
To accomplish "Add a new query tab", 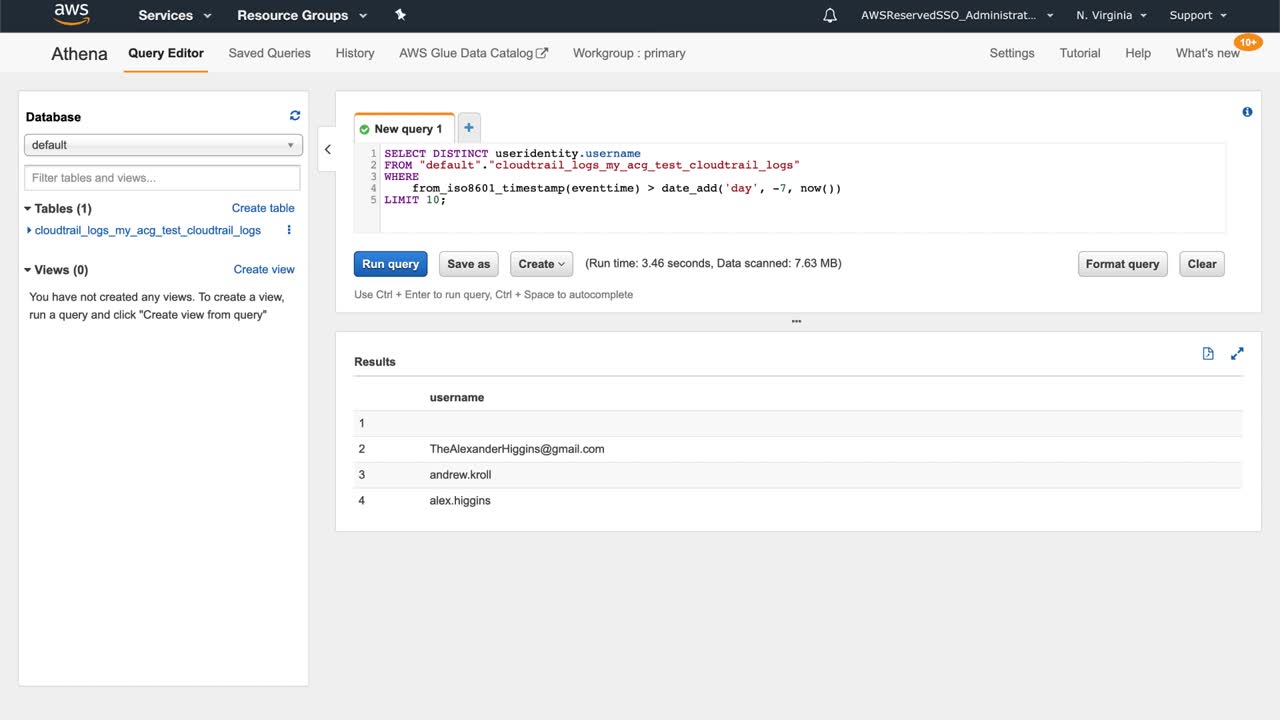I will pyautogui.click(x=469, y=128).
